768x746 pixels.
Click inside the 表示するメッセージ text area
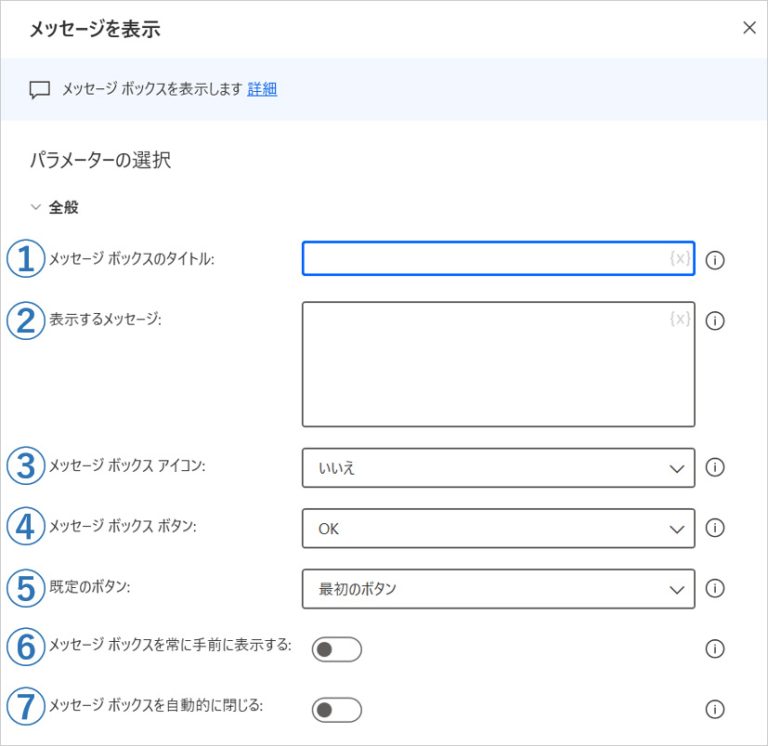point(485,370)
